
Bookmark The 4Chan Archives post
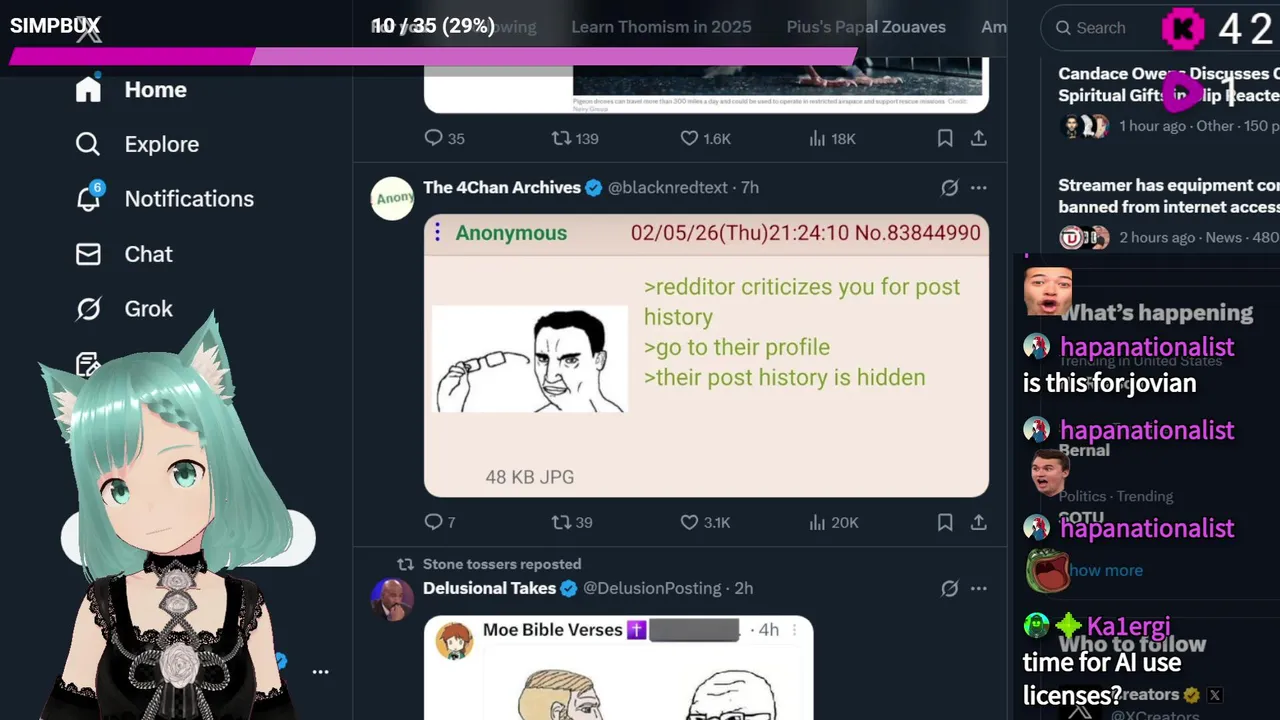coord(945,522)
